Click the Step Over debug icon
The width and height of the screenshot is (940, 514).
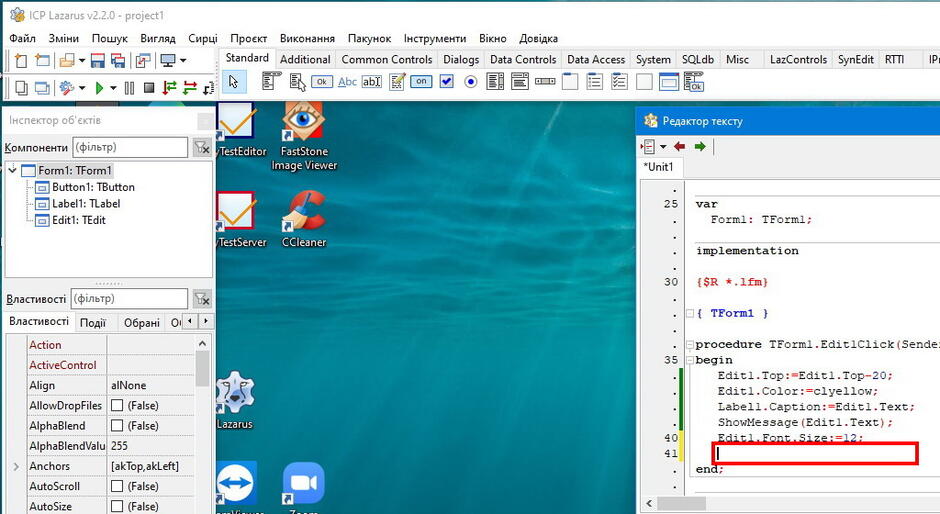tap(190, 88)
